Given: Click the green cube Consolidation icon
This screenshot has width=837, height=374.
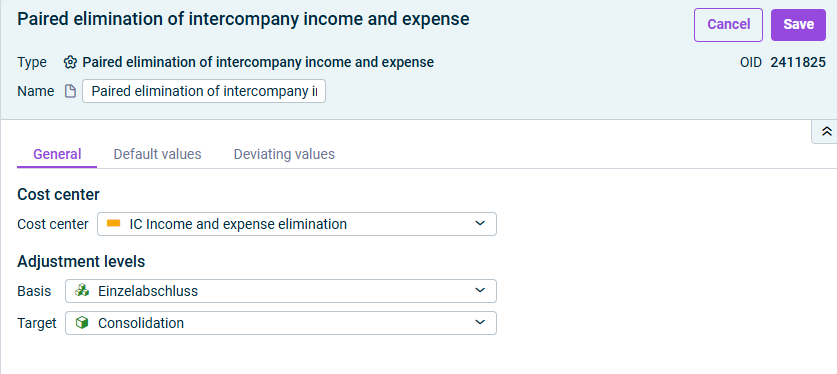Looking at the screenshot, I should (82, 323).
